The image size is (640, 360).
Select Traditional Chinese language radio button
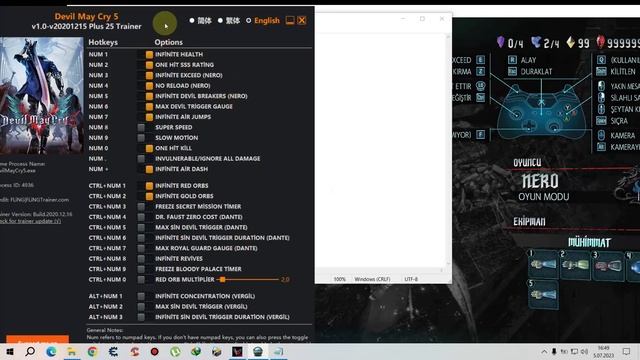[220, 20]
